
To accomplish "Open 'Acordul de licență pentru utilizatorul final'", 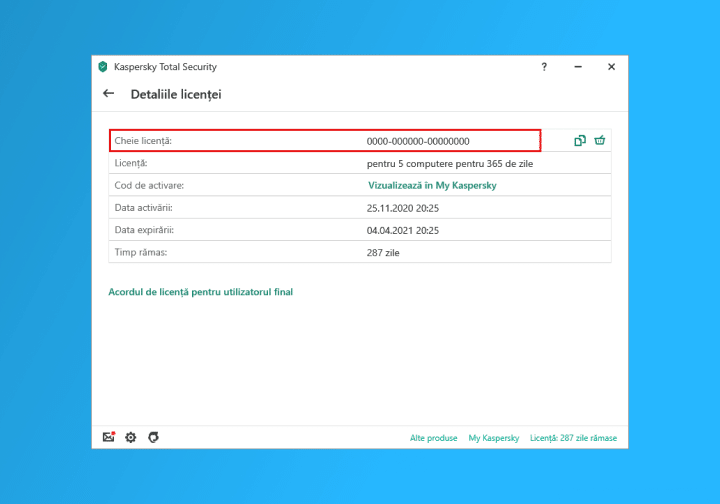I will click(200, 292).
